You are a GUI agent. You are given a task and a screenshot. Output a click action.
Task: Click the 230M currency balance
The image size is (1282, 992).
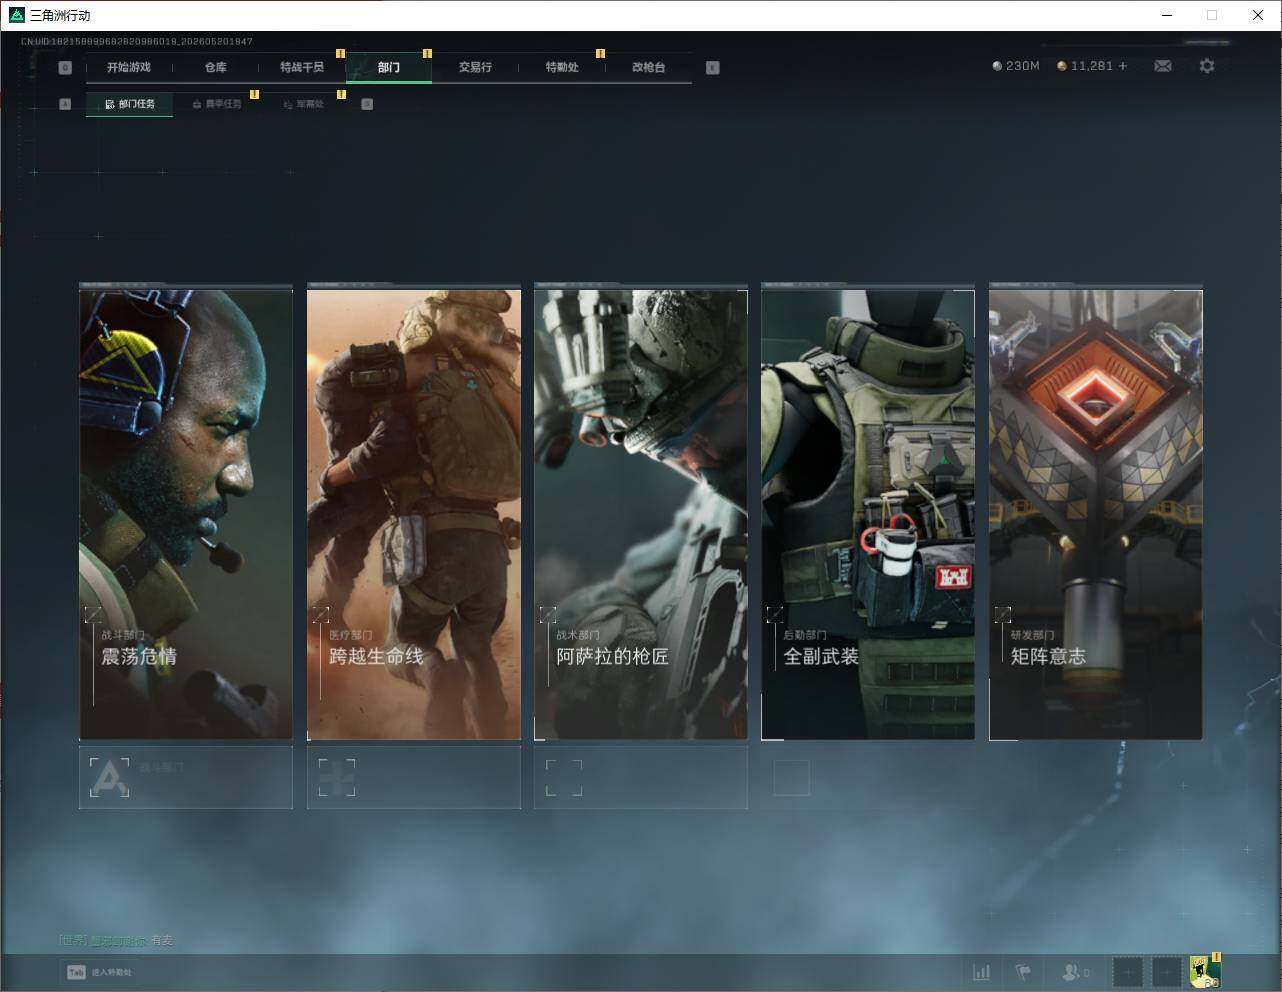coord(1016,66)
